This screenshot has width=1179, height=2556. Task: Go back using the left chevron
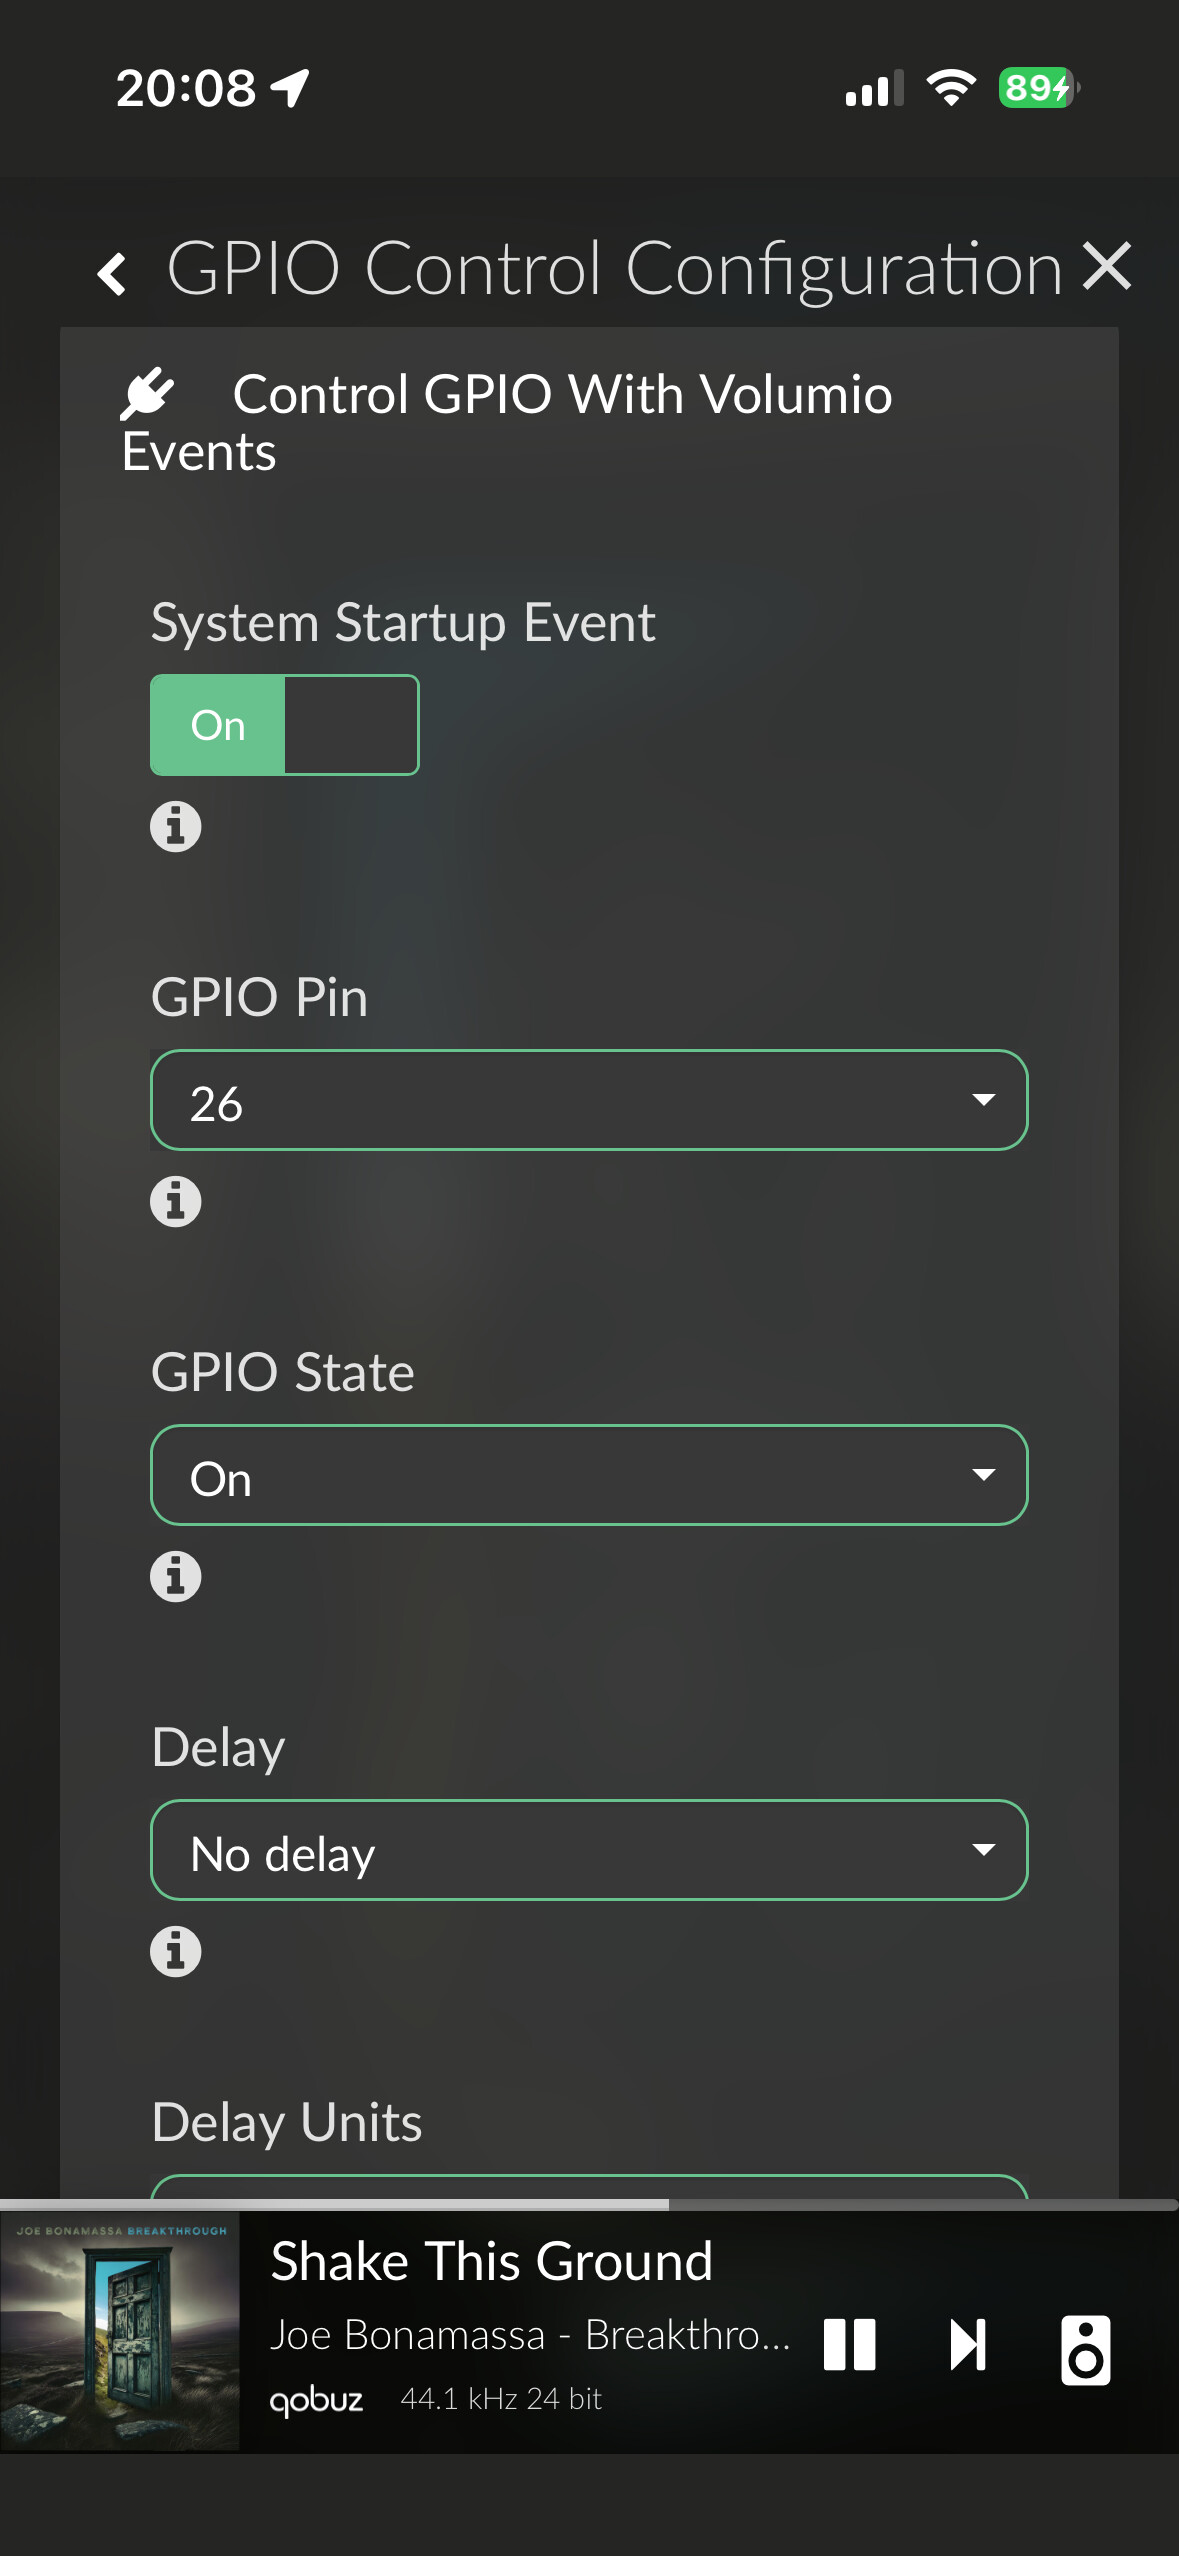[x=112, y=273]
